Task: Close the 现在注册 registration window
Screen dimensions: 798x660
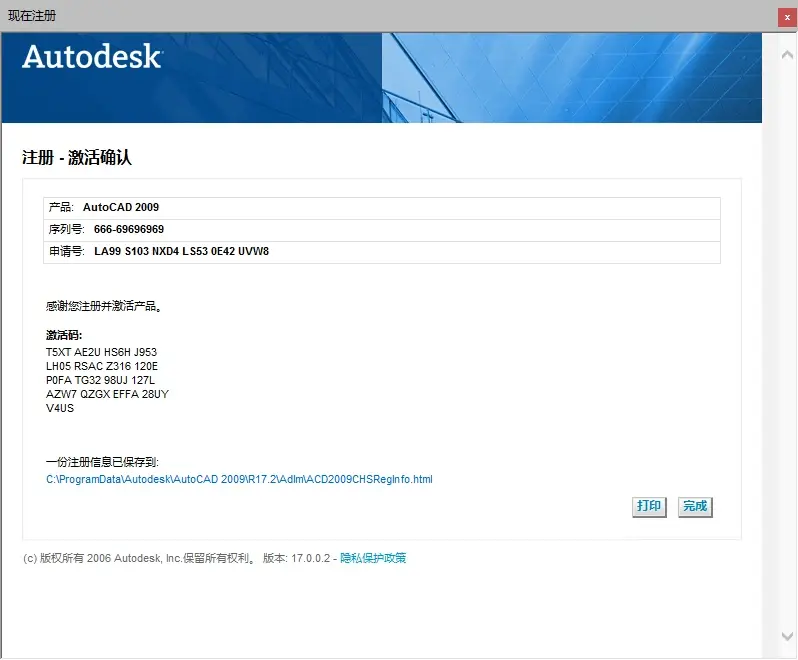Action: [x=787, y=17]
